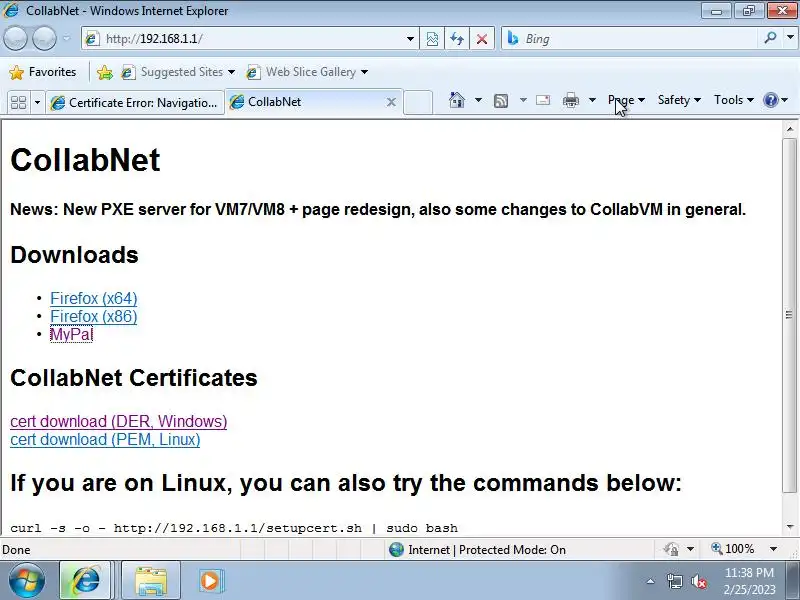Open a new tab with the blank tab button
800x600 pixels.
418,102
